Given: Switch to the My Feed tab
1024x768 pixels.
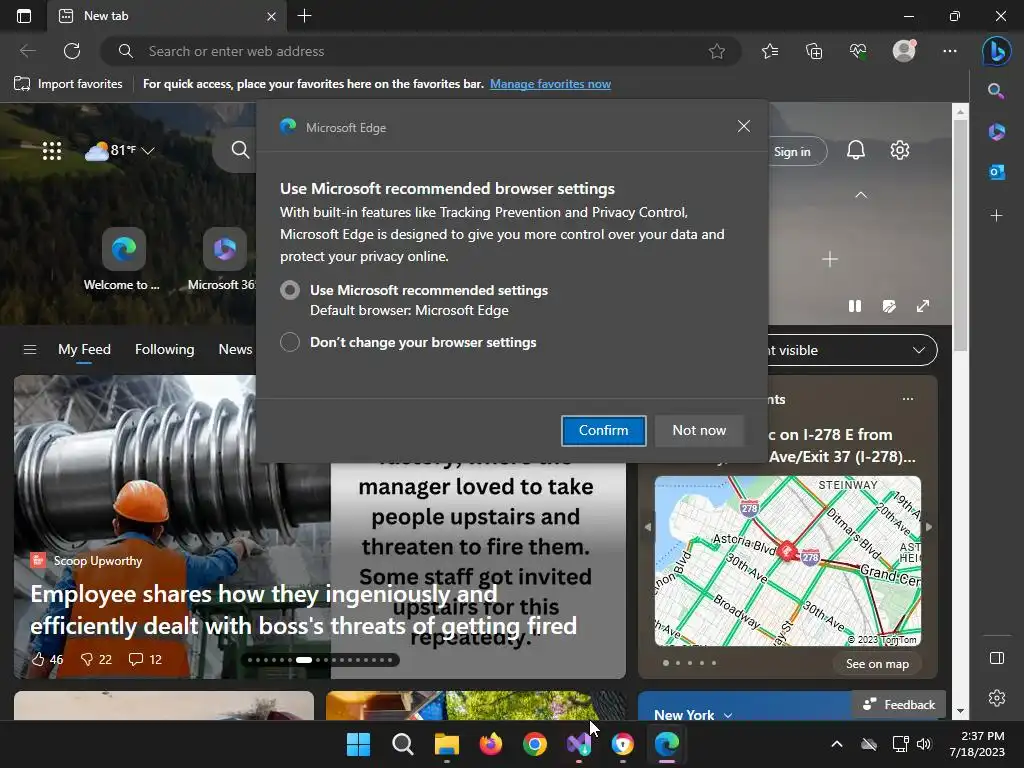Looking at the screenshot, I should [84, 349].
